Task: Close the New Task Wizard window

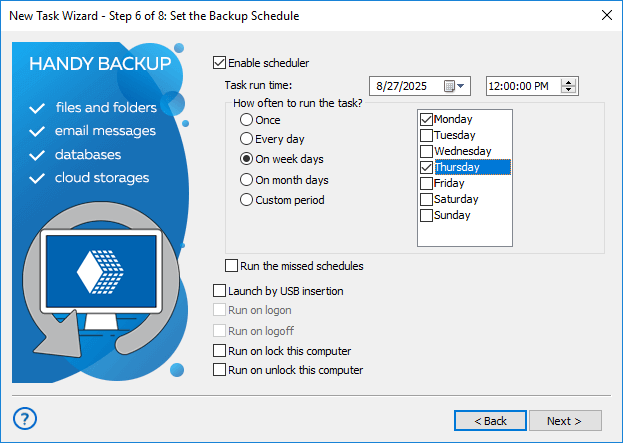Action: pyautogui.click(x=606, y=16)
